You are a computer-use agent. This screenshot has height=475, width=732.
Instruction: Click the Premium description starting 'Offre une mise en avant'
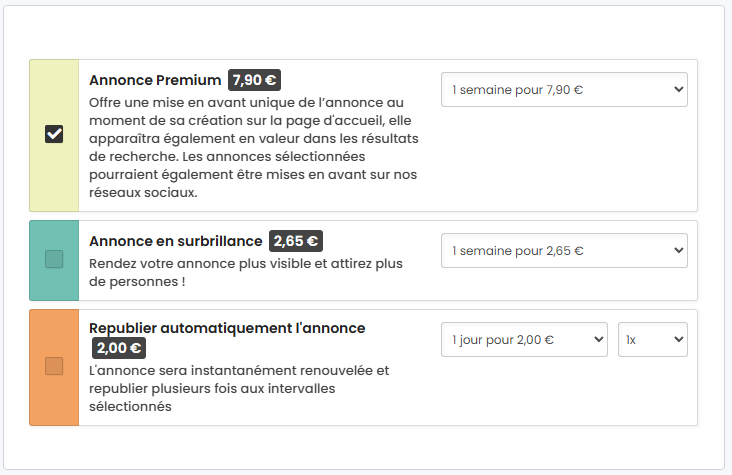coord(253,147)
